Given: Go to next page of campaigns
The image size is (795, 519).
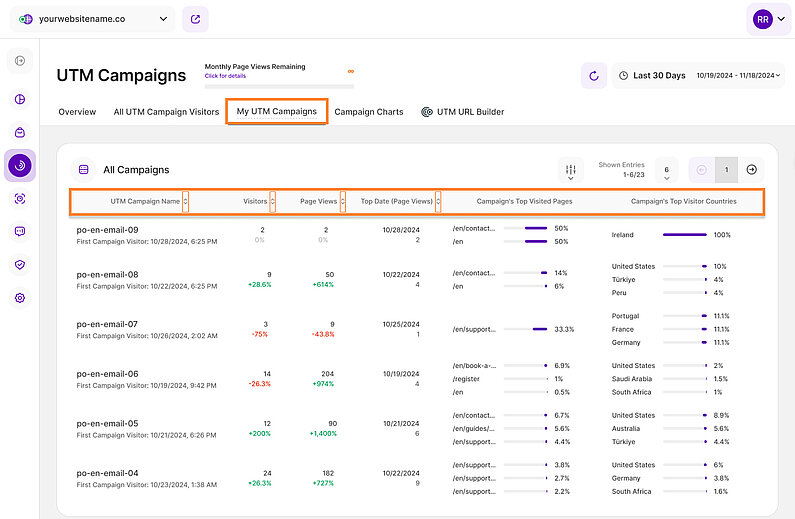Looking at the screenshot, I should tap(753, 170).
